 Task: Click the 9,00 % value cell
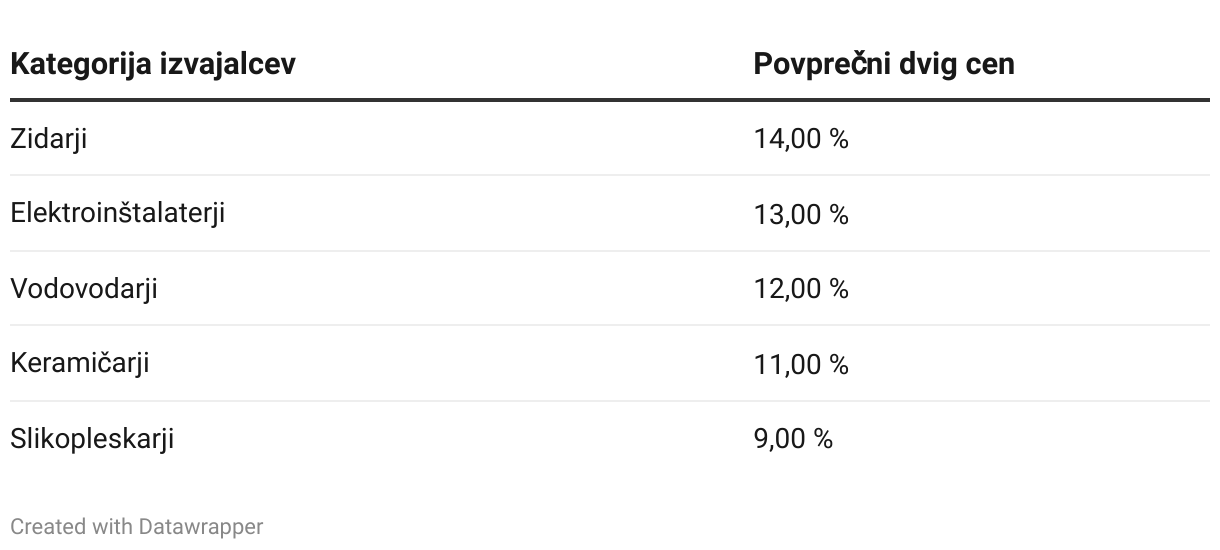792,438
